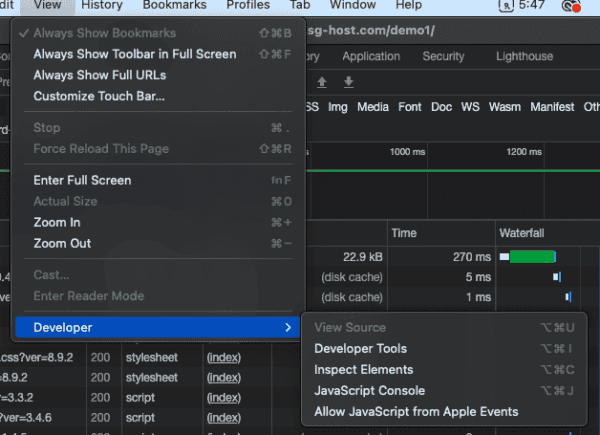Filter network requests by Font

pos(409,107)
